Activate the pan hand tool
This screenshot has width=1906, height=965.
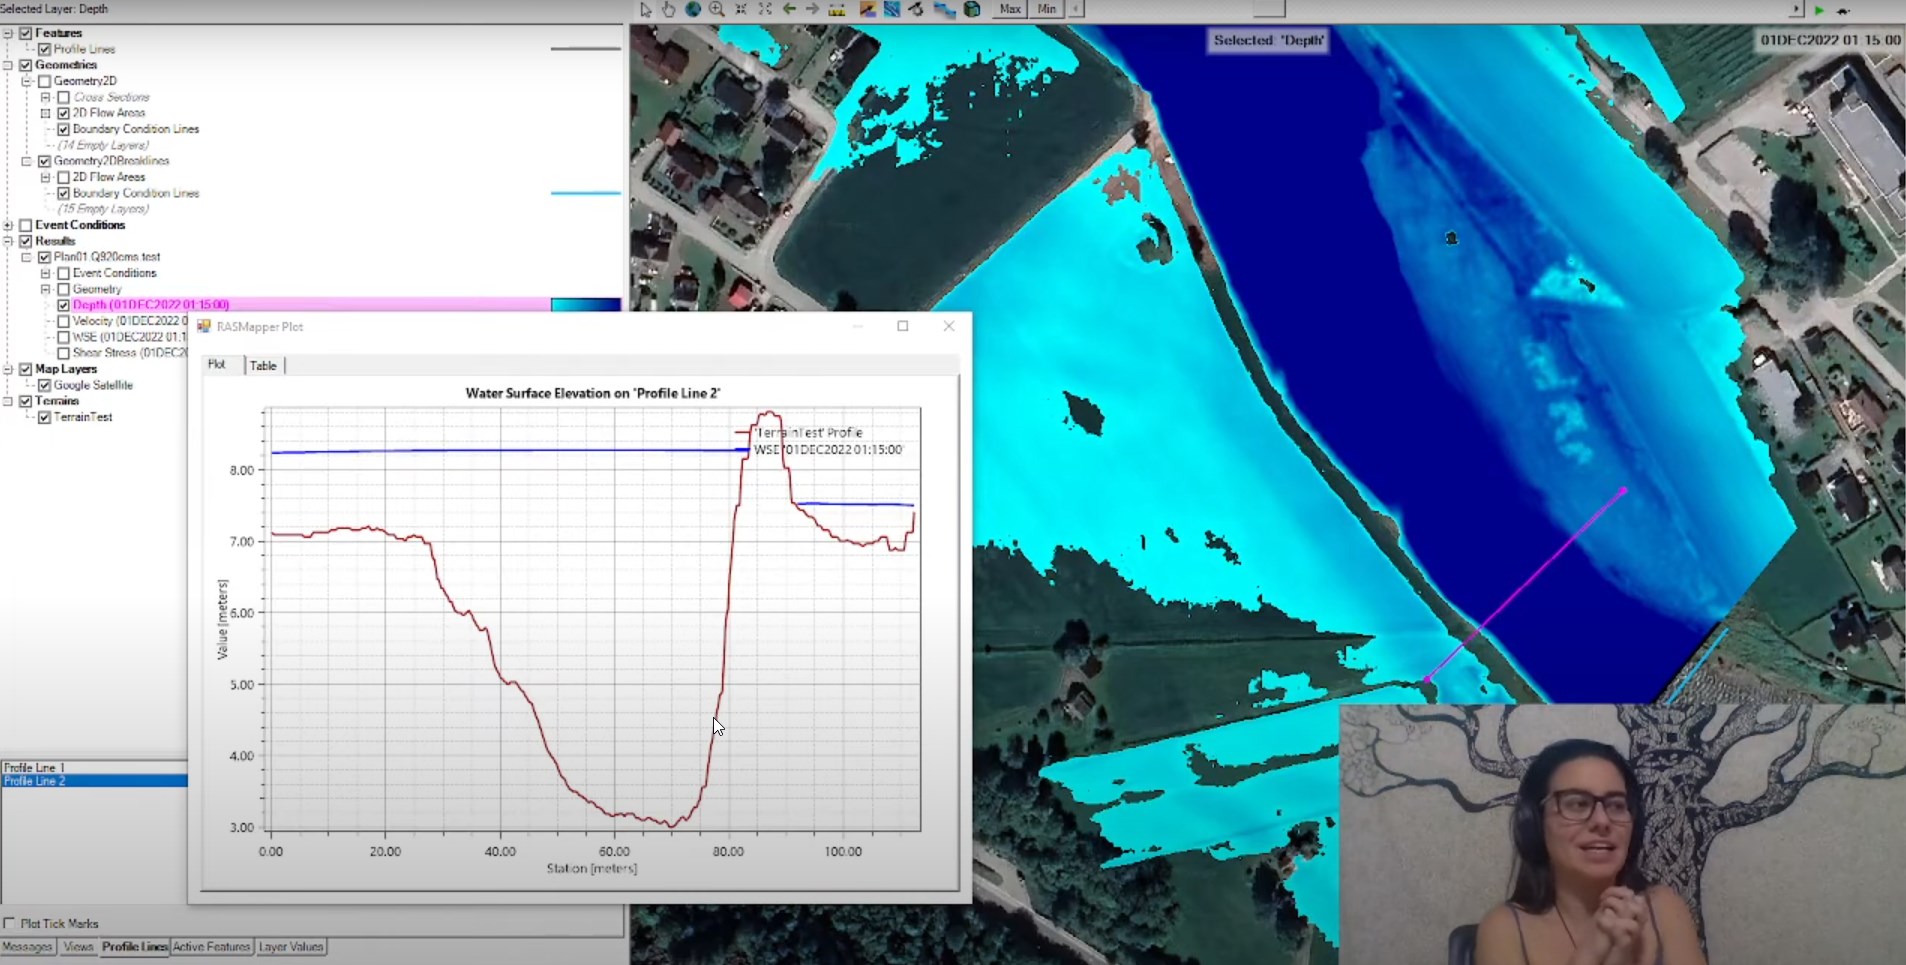[x=668, y=9]
